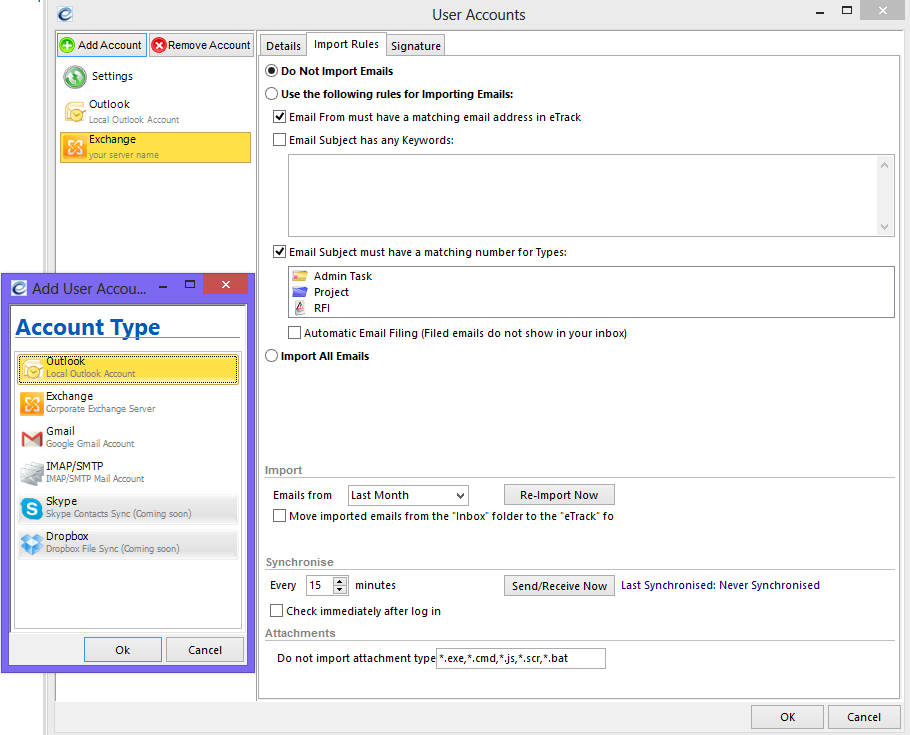This screenshot has width=910, height=735.
Task: Choose Dropbox File Sync account type
Action: (x=128, y=543)
